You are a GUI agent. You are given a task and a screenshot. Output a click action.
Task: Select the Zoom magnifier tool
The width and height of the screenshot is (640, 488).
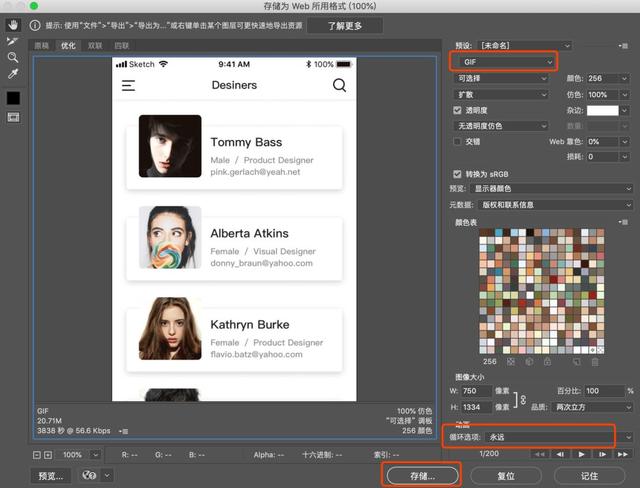point(13,57)
